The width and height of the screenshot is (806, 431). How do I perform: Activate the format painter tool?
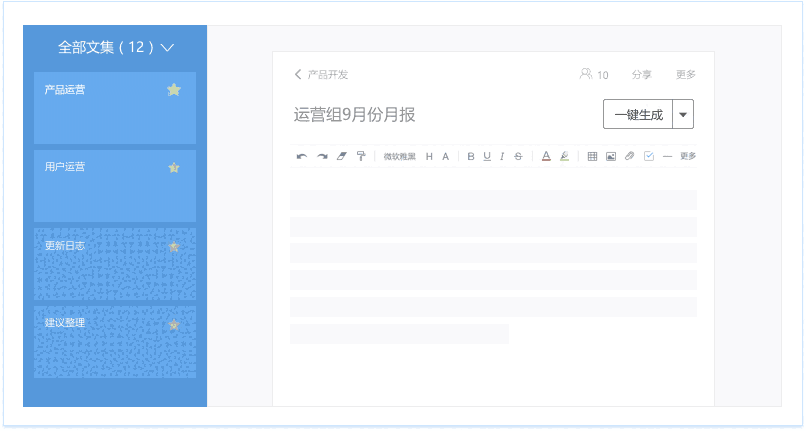(x=361, y=156)
